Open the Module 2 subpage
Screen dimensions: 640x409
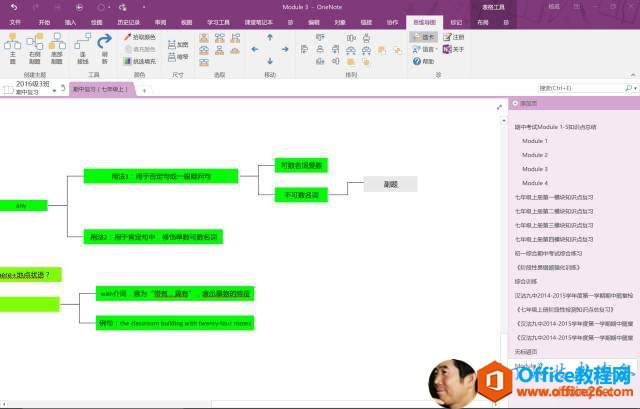[x=535, y=155]
